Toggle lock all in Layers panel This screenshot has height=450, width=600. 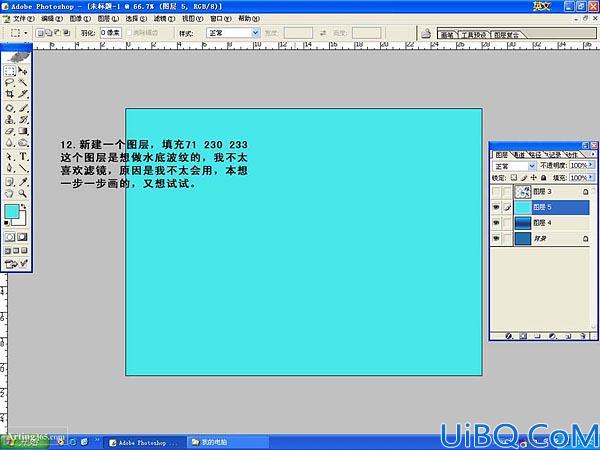coord(543,178)
